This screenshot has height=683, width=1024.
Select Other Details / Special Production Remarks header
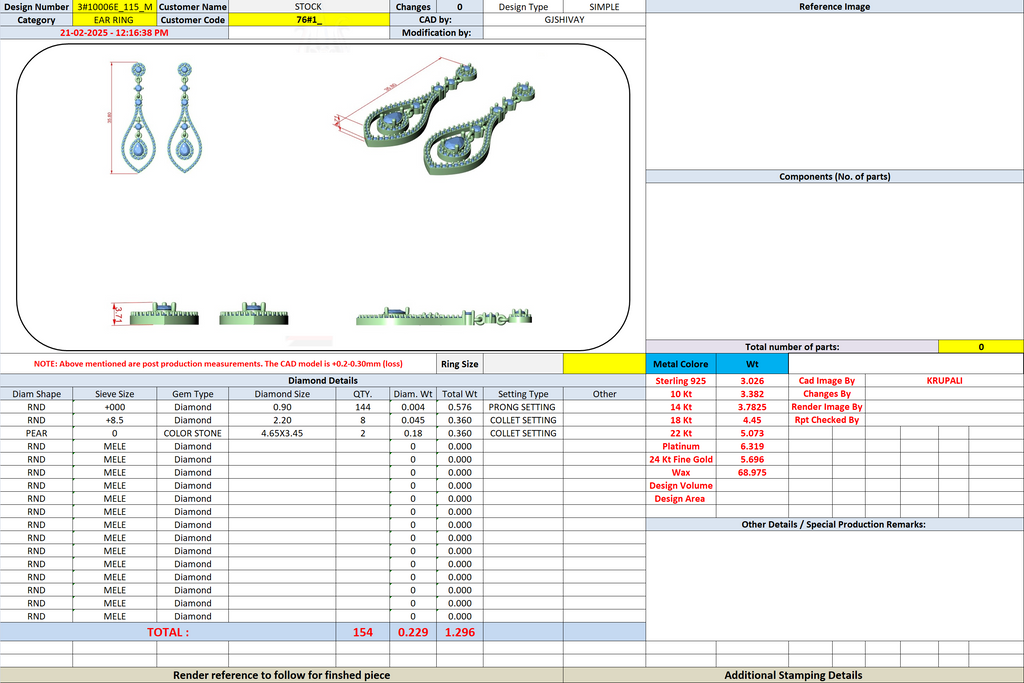[x=833, y=524]
